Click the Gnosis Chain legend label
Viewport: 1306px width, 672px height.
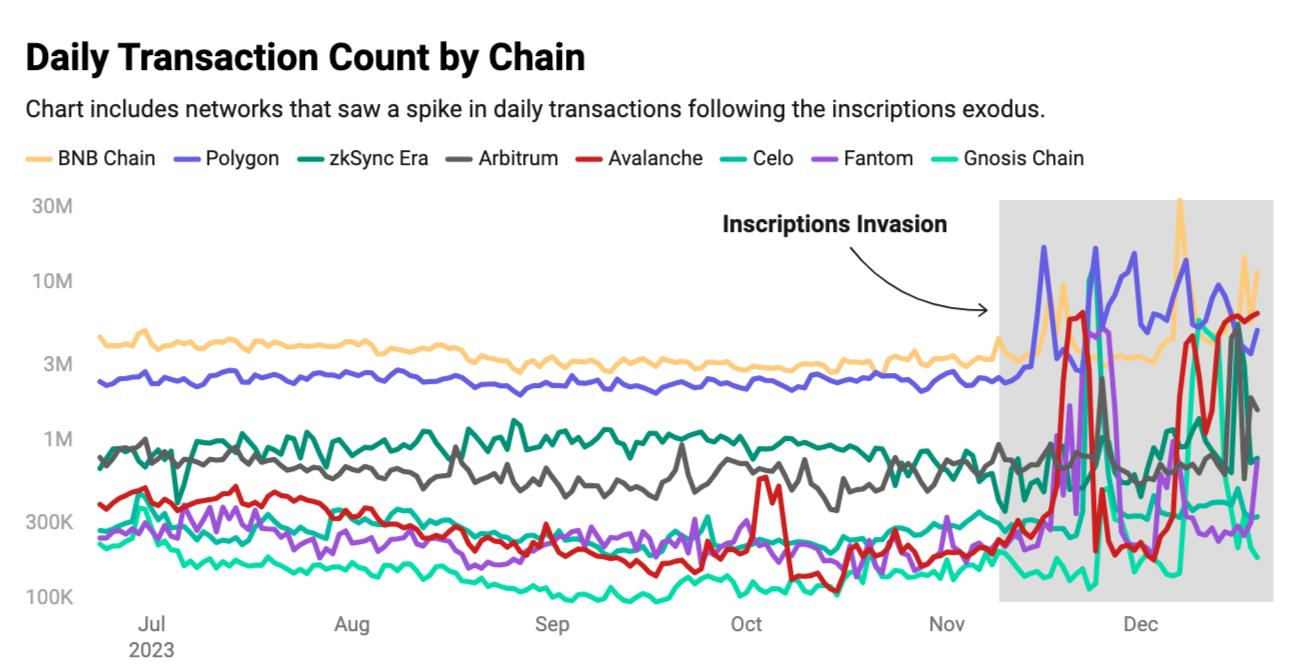click(x=1022, y=158)
